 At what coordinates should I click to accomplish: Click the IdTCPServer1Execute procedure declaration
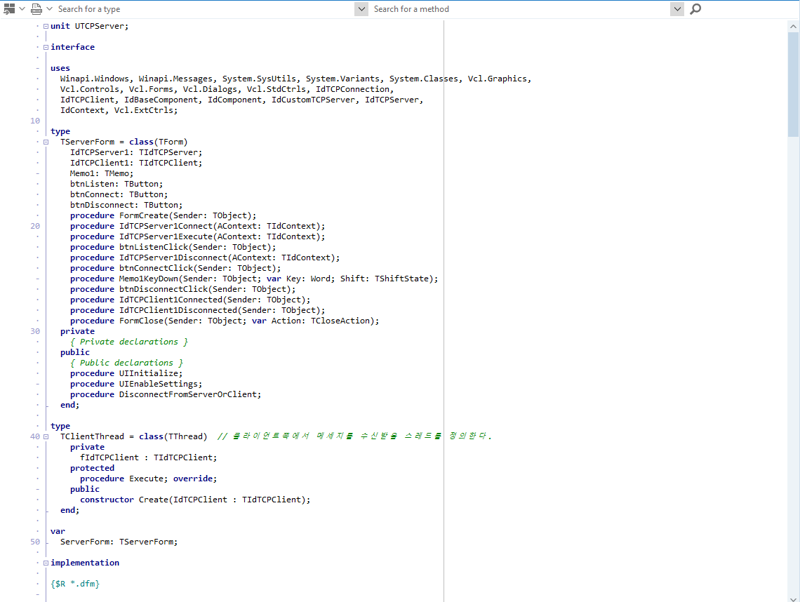click(197, 237)
